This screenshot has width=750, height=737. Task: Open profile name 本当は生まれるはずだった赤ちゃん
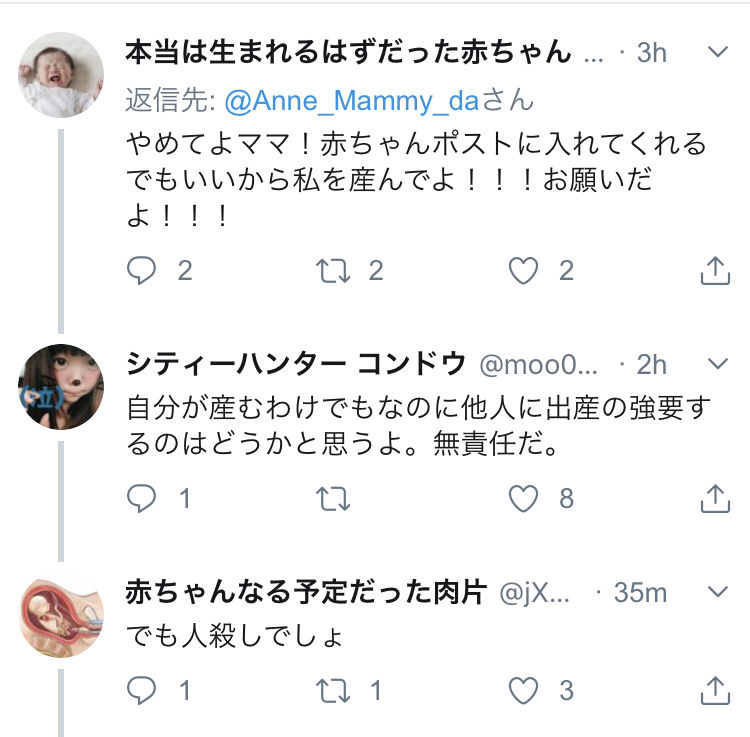click(x=348, y=52)
